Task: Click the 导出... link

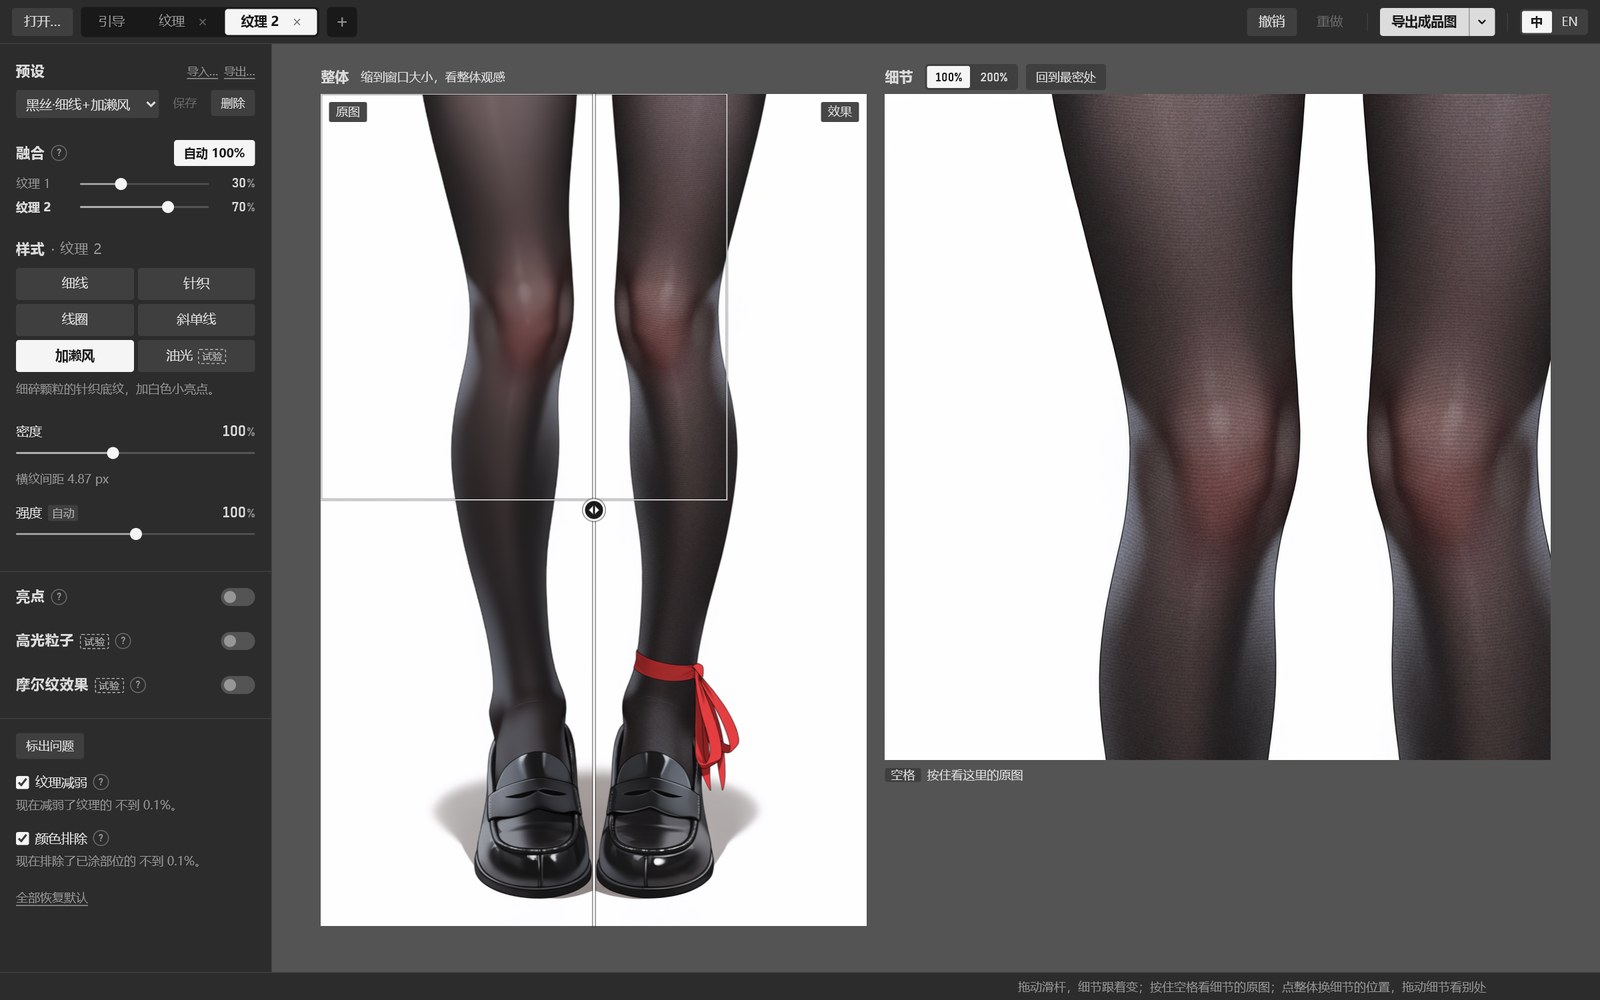Action: coord(239,72)
